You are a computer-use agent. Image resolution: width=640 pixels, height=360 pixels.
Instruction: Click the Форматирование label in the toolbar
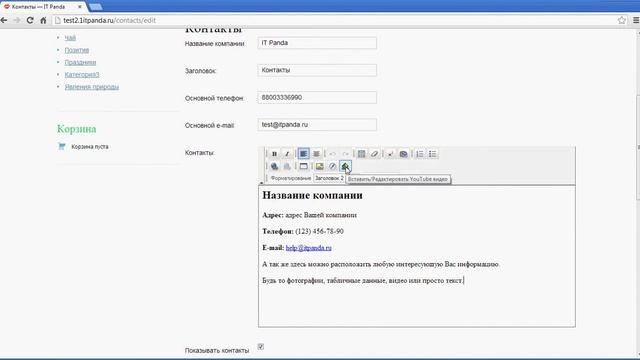291,178
